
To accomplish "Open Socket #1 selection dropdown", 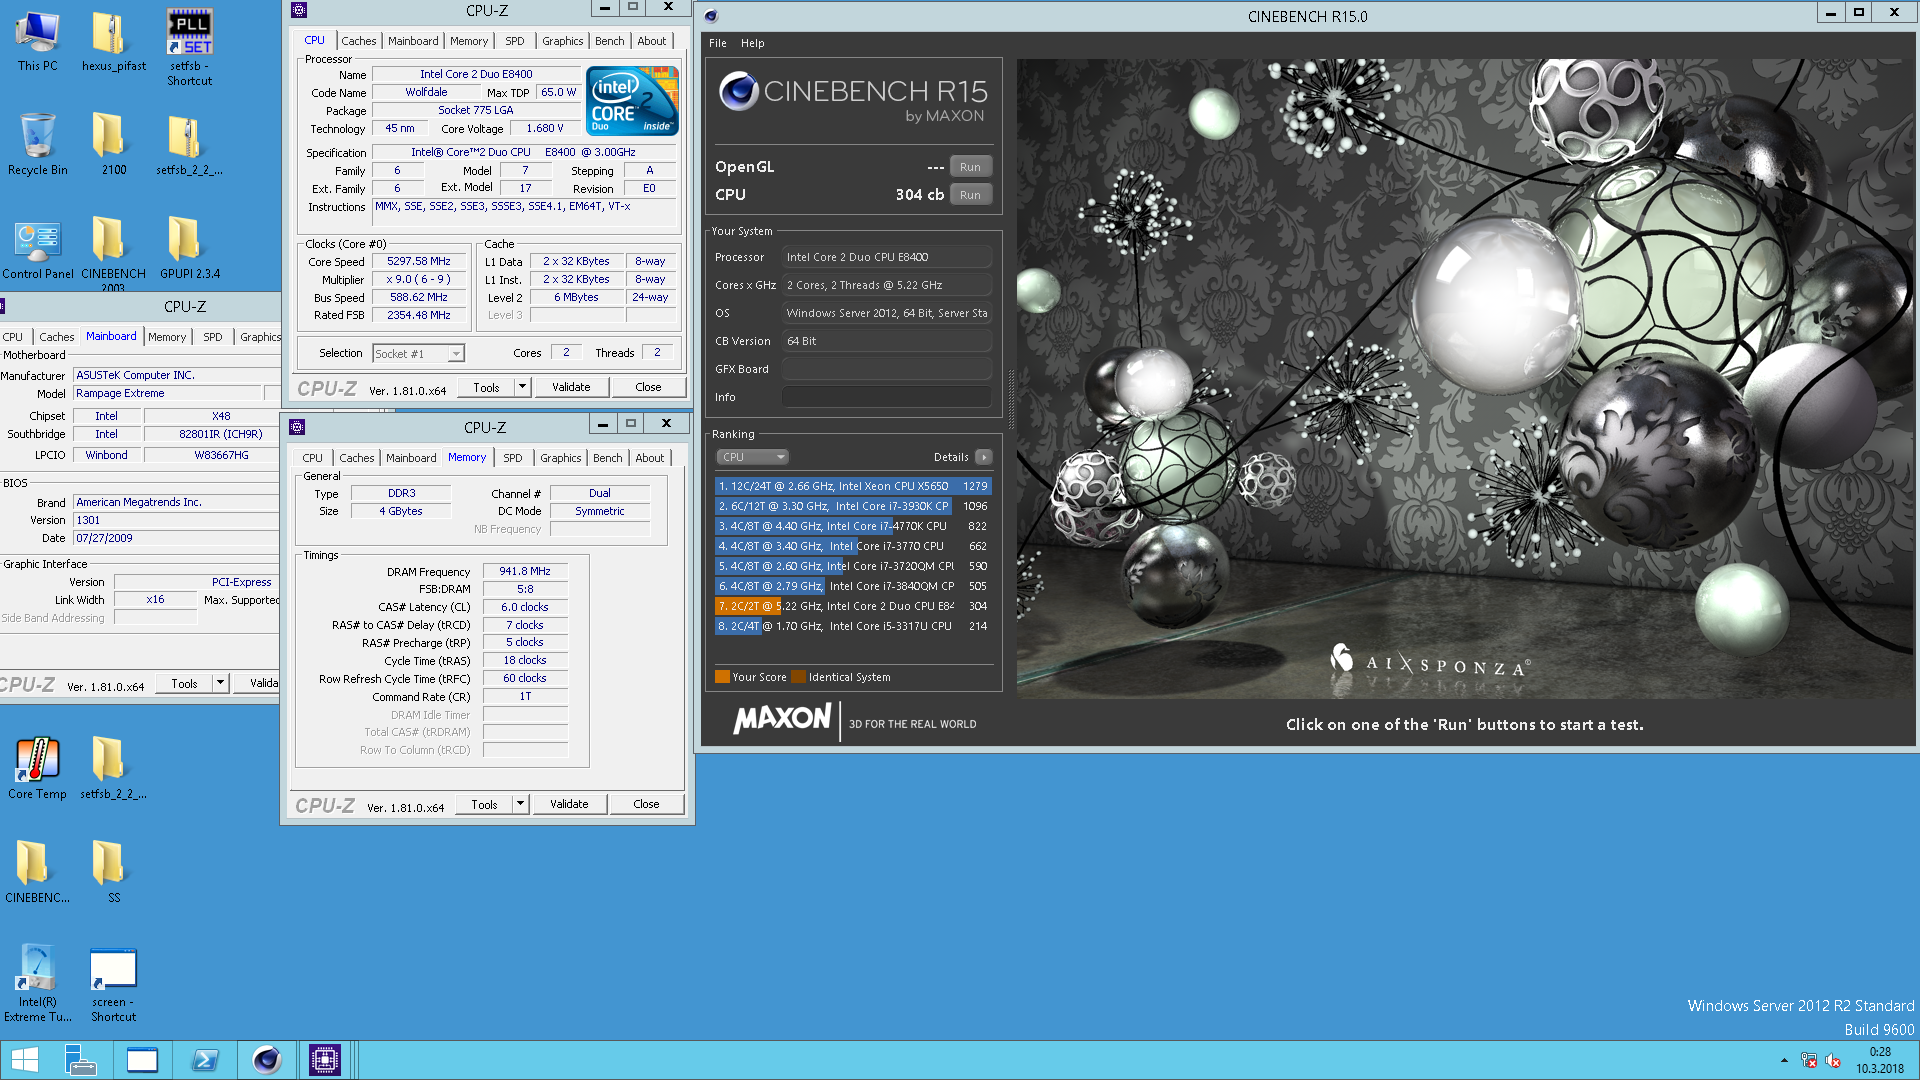I will click(419, 354).
